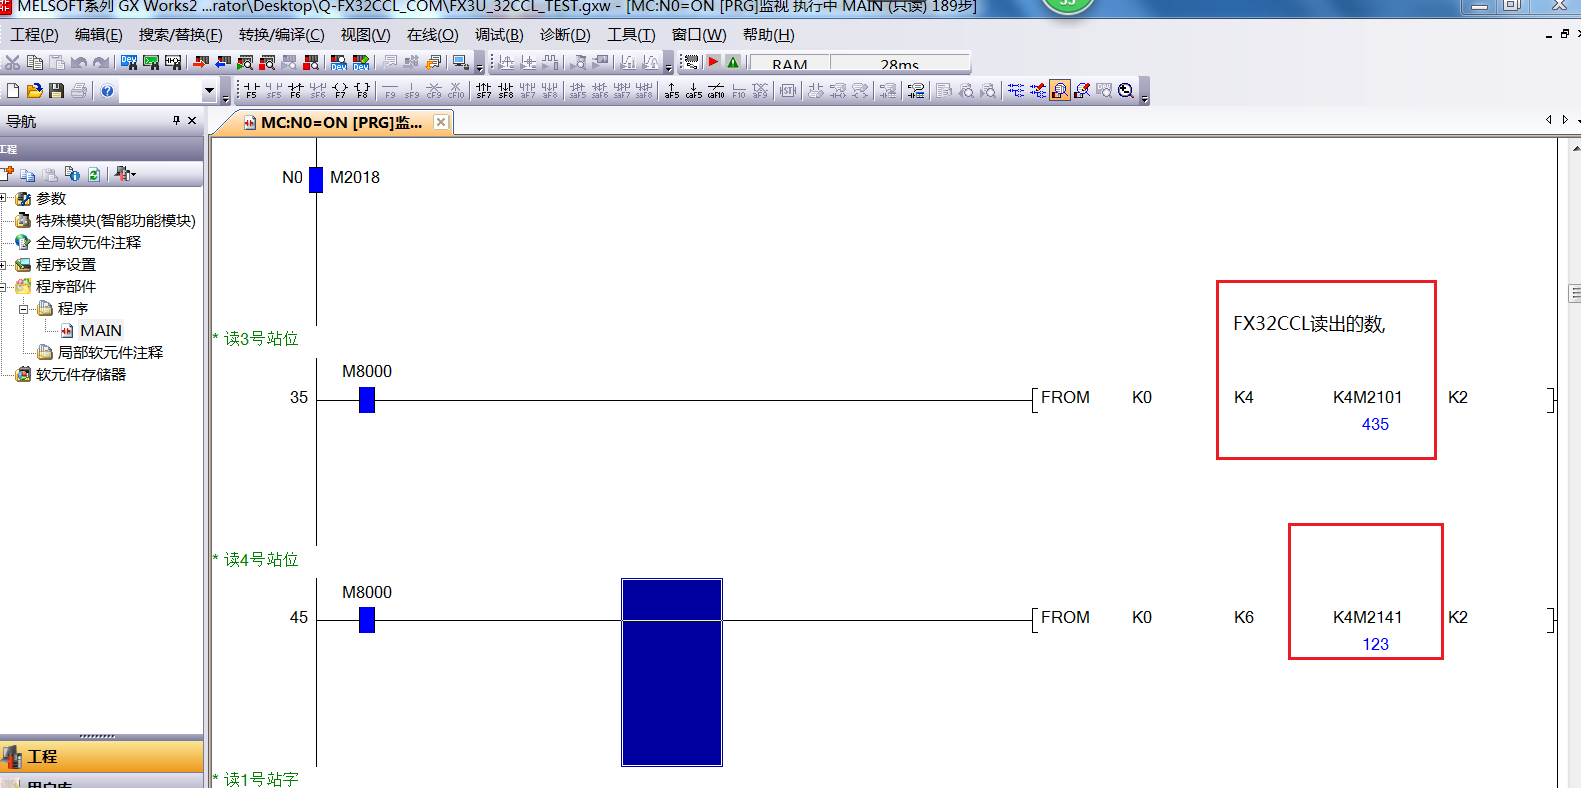
Task: Click the F5 open contact ladder icon
Action: (x=251, y=91)
